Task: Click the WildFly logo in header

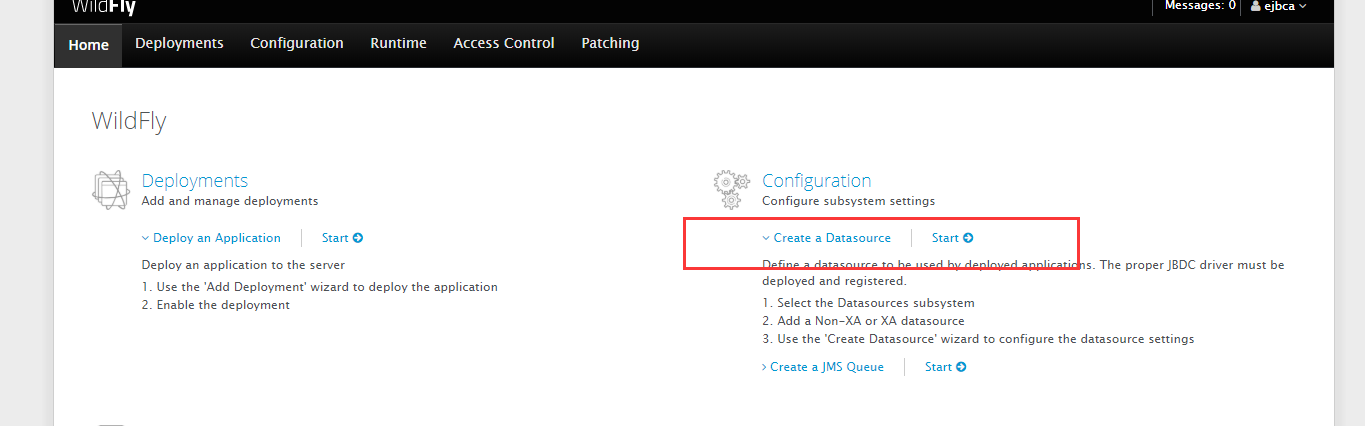Action: click(104, 8)
